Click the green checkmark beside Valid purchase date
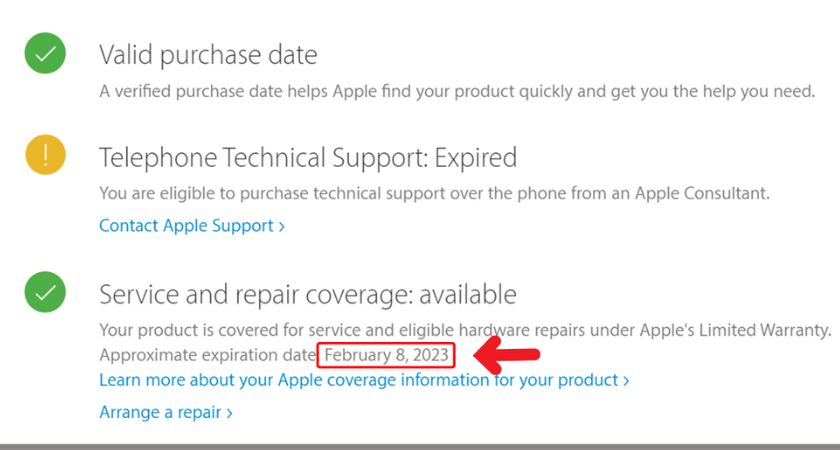This screenshot has width=840, height=450. pyautogui.click(x=46, y=53)
